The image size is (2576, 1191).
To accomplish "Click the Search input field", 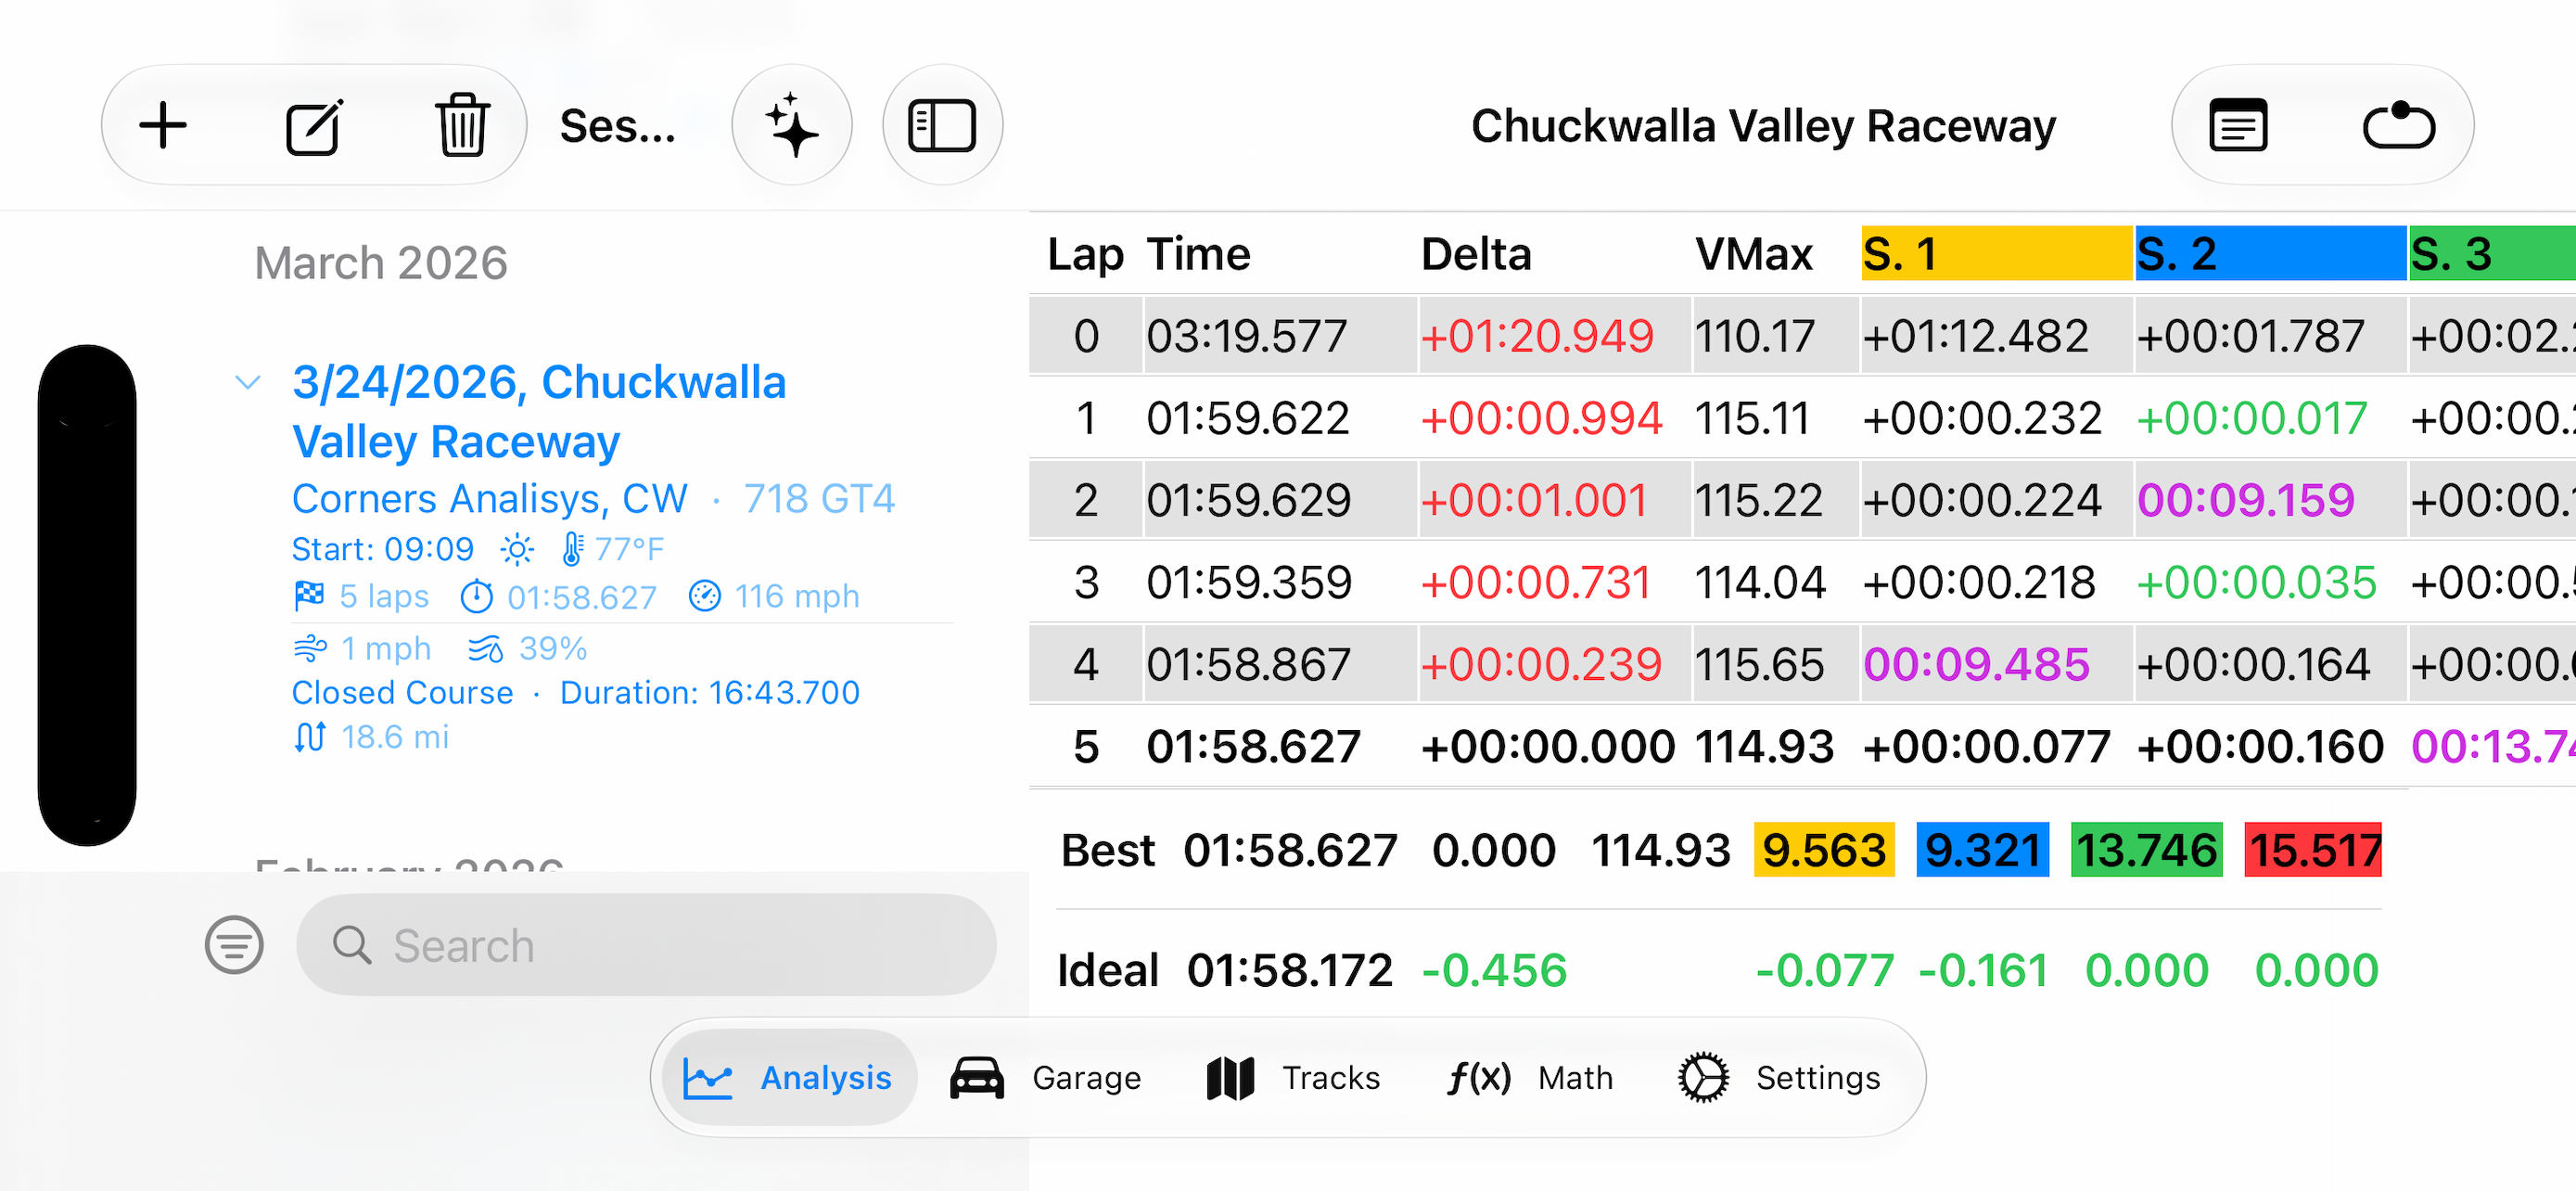I will (x=646, y=944).
